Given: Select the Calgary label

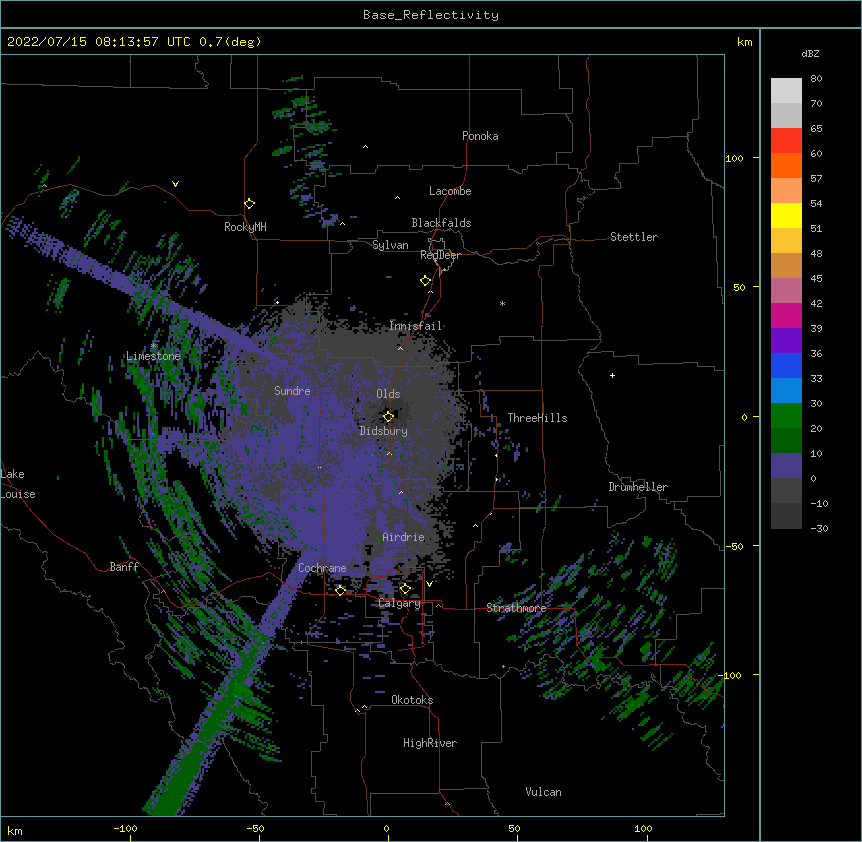Looking at the screenshot, I should (400, 603).
